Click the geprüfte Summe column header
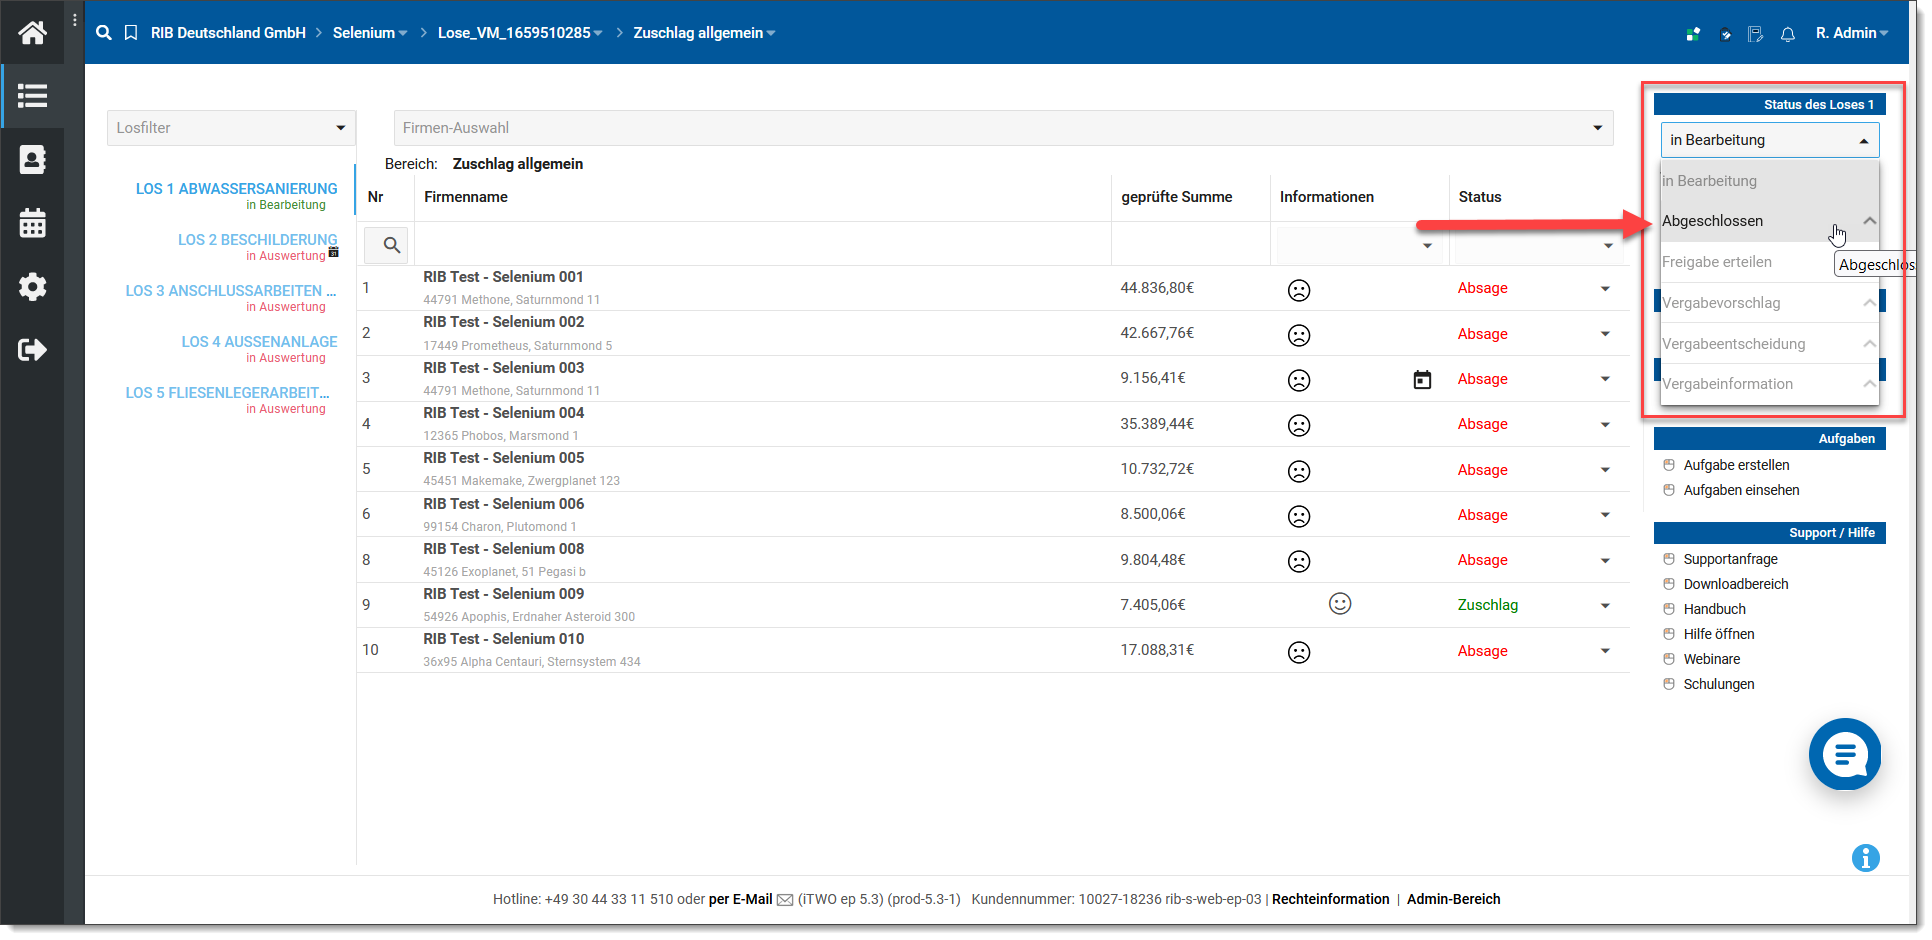This screenshot has height=940, width=1932. pyautogui.click(x=1176, y=197)
